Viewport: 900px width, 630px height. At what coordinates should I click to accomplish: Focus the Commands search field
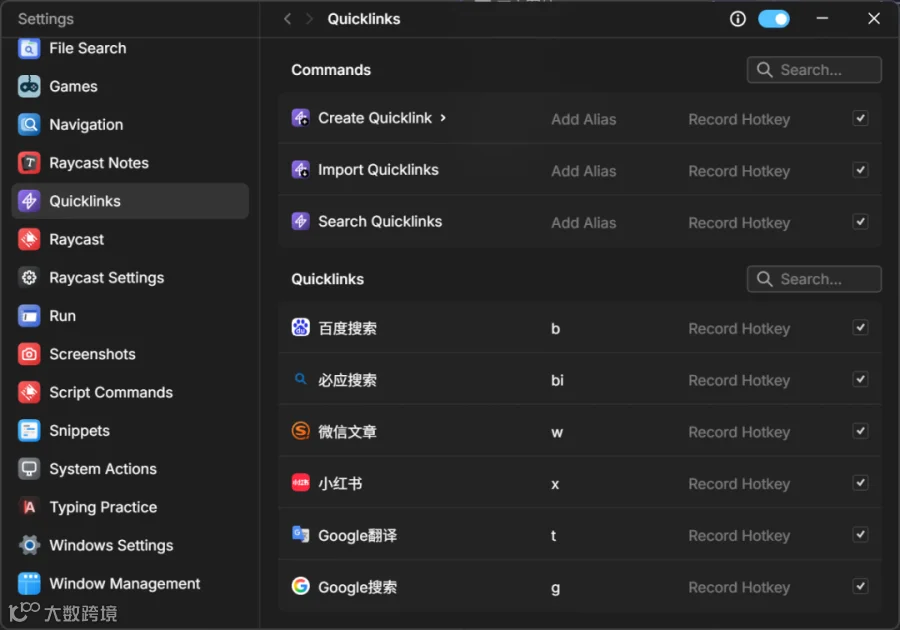point(814,70)
